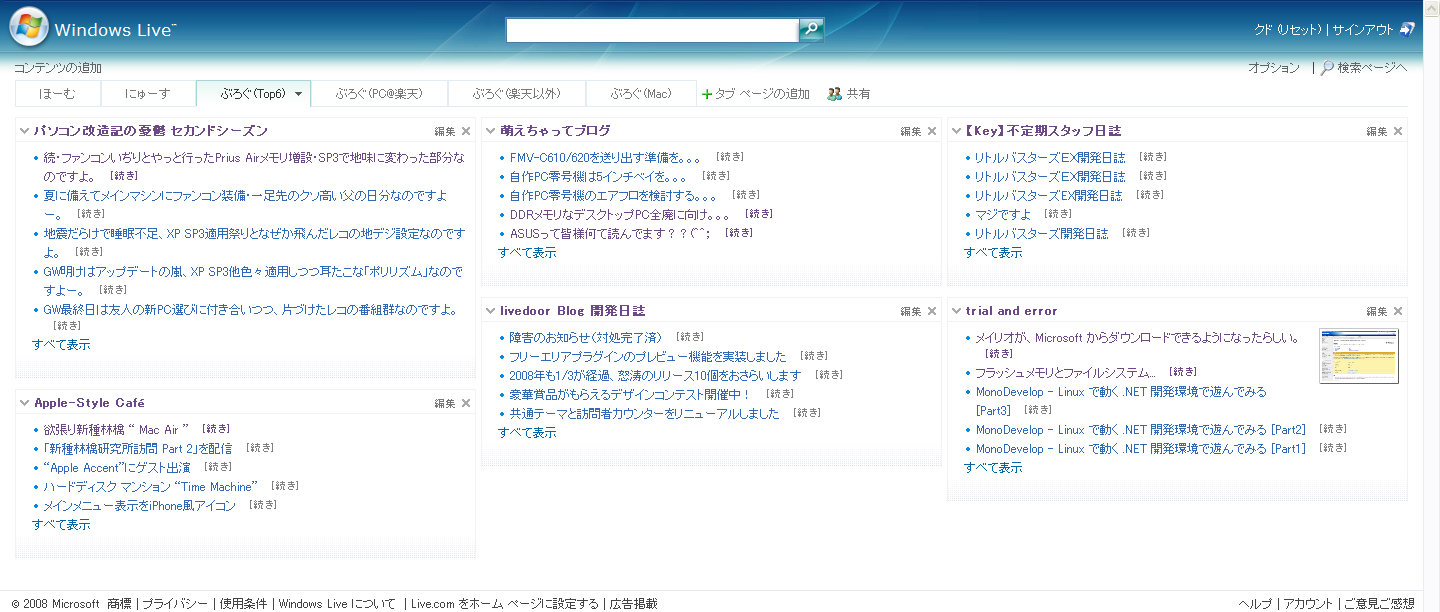Screen dimensions: 1440x612
Task: Close the 【Key】不定期スタッフ日誌 module
Action: (x=1398, y=131)
